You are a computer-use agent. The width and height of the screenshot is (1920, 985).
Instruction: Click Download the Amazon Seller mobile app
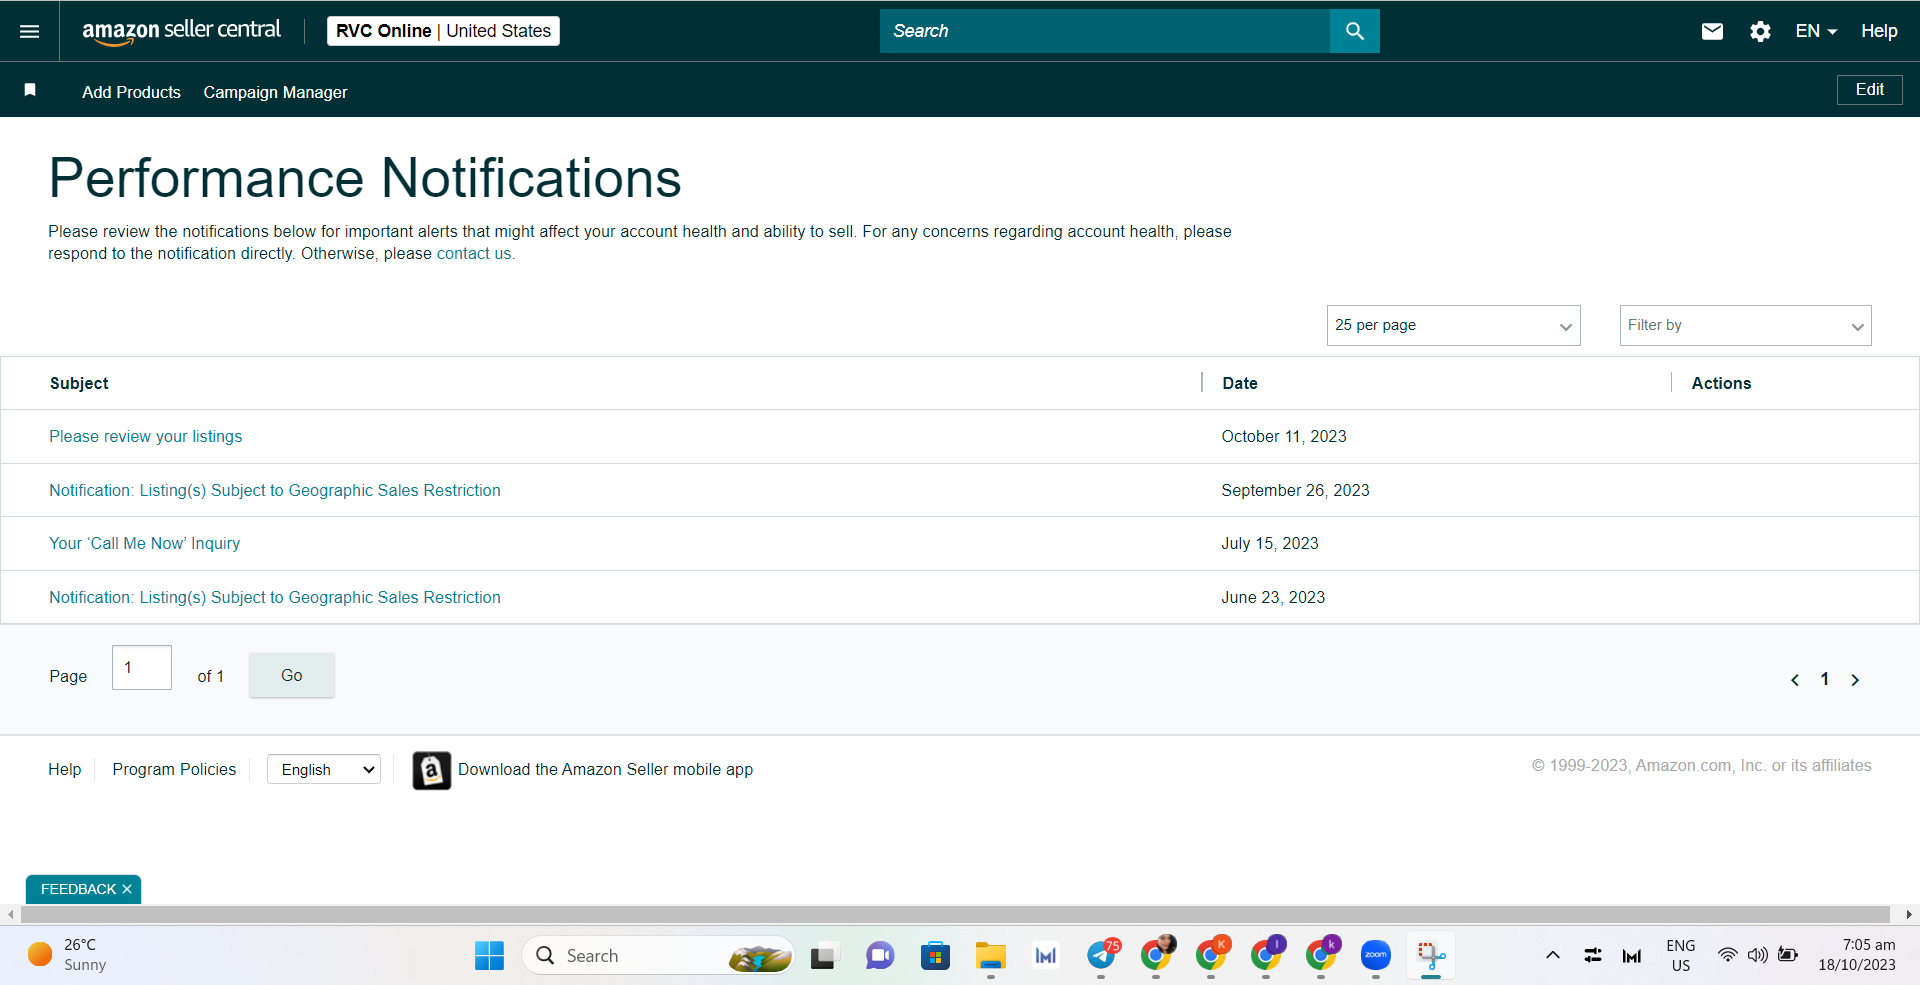[x=605, y=770]
